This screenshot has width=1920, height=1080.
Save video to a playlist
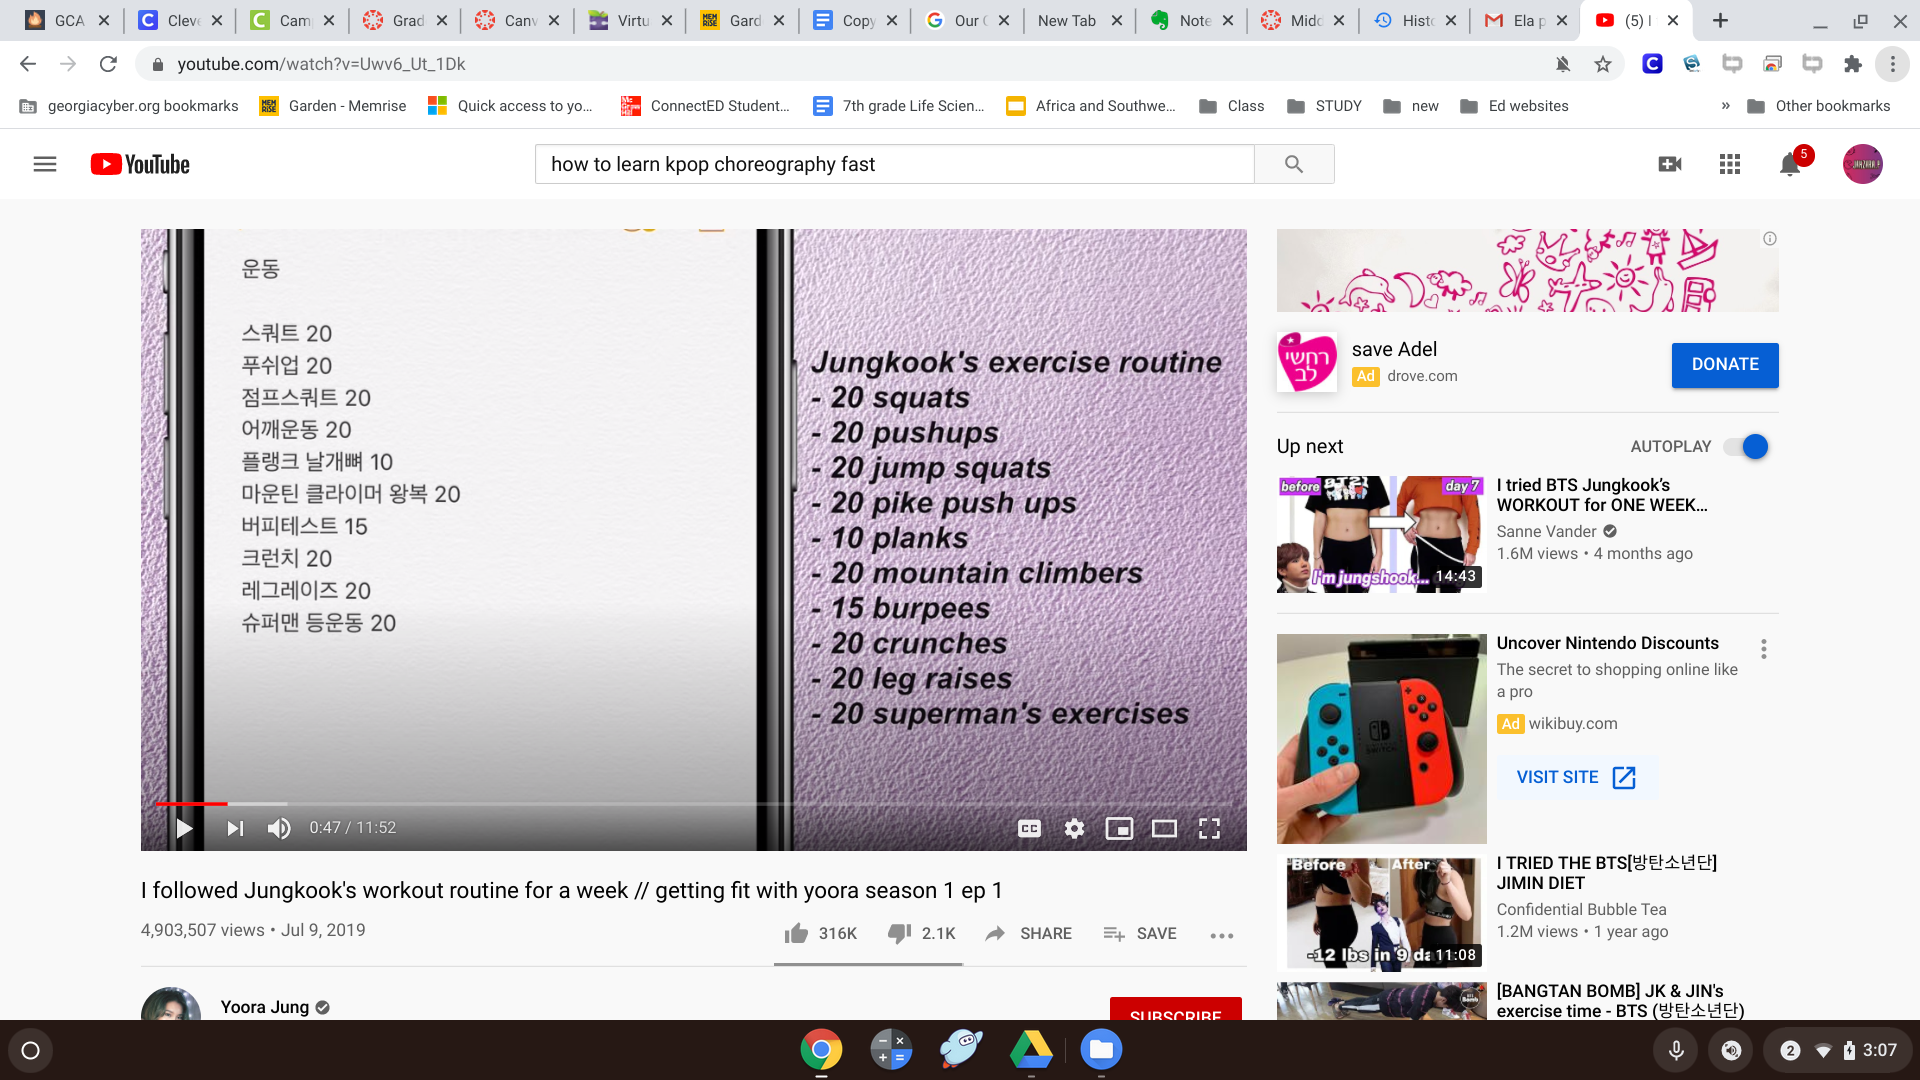click(x=1140, y=933)
